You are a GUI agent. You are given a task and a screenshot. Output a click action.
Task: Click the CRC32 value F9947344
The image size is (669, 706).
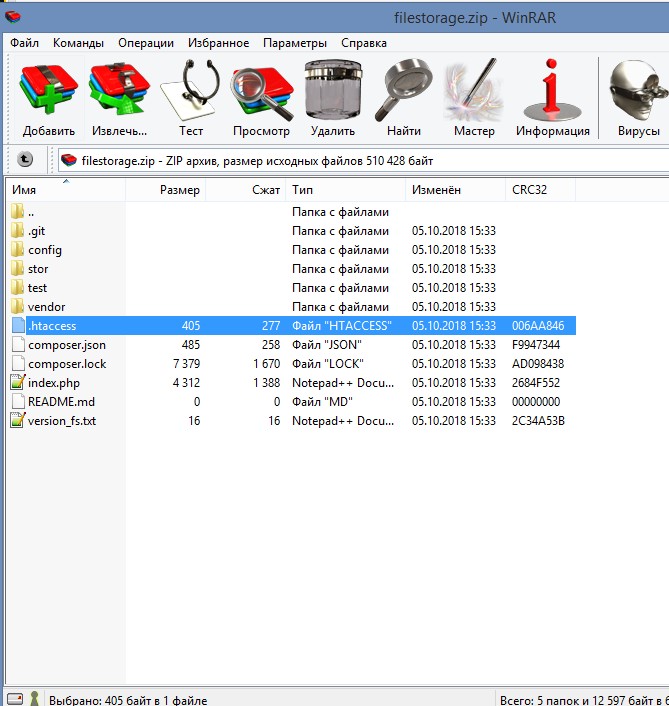point(536,345)
